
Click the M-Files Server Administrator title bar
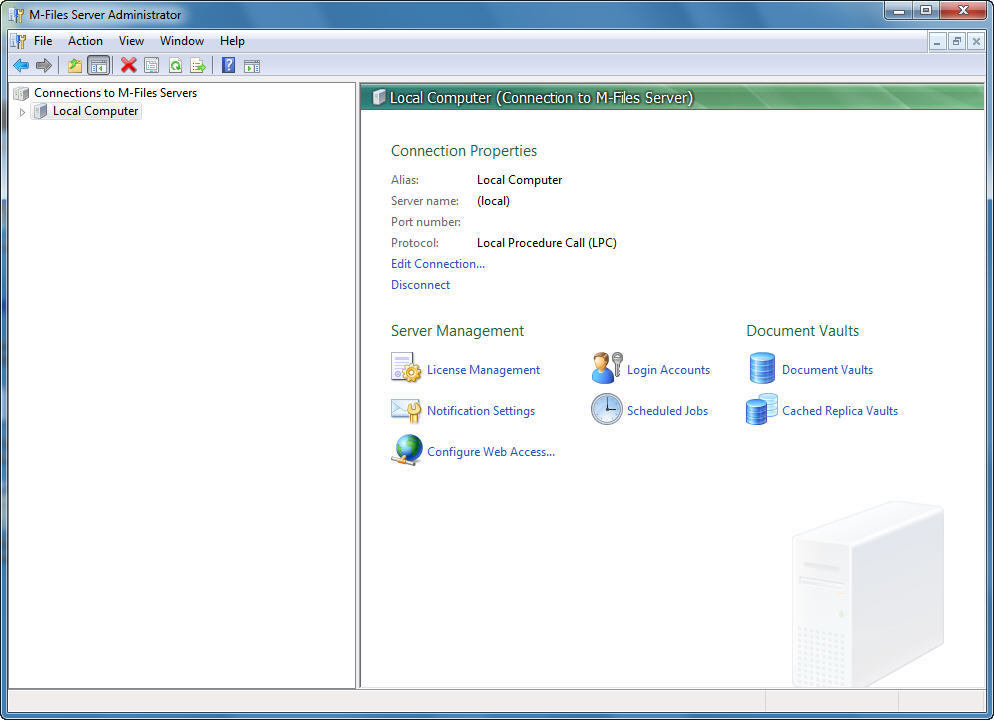(x=444, y=14)
